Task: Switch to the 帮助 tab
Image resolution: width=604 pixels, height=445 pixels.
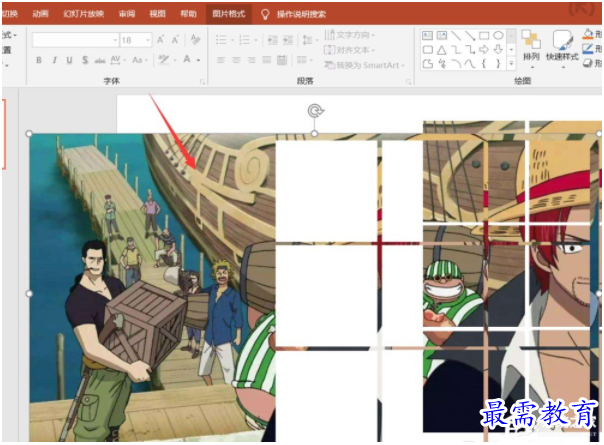Action: (x=188, y=14)
